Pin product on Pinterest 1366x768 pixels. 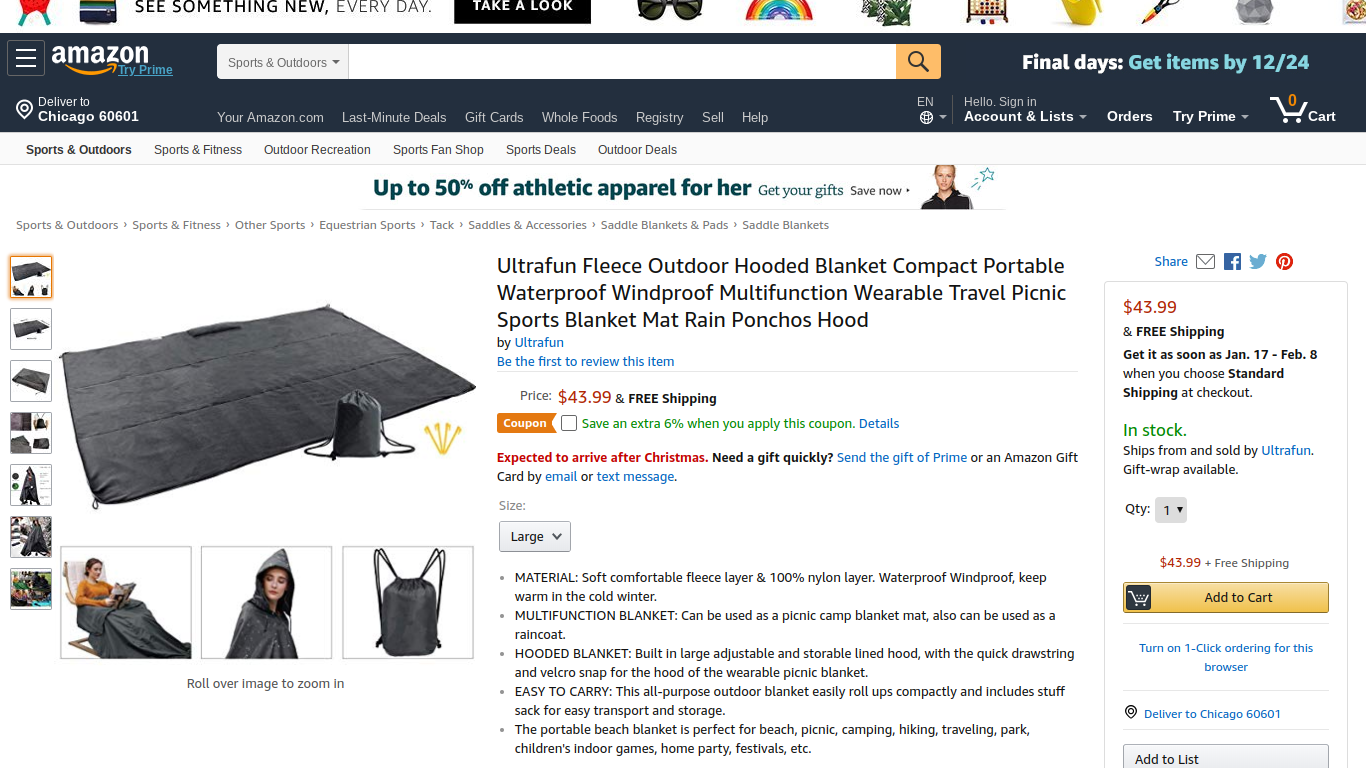1285,262
